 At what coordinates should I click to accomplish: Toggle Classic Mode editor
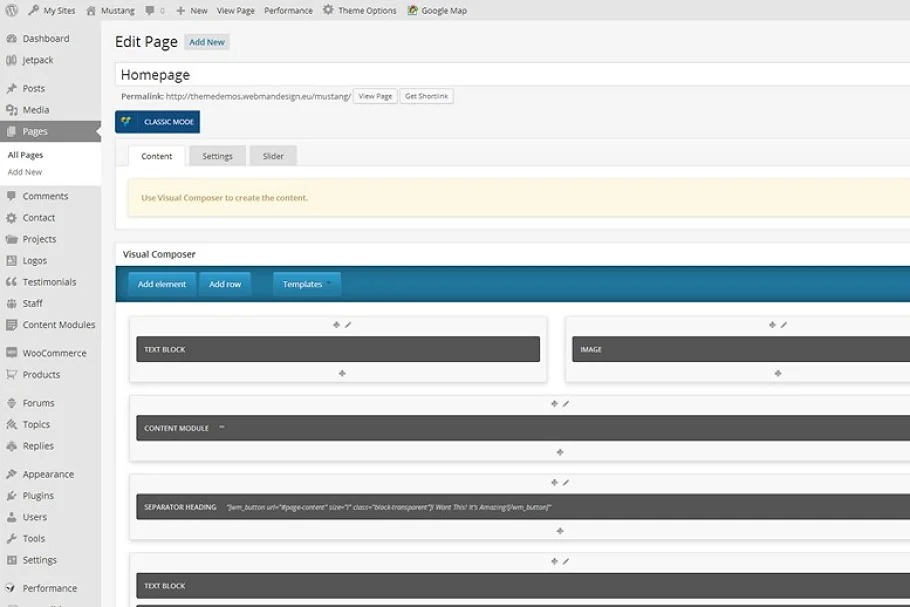(x=158, y=122)
